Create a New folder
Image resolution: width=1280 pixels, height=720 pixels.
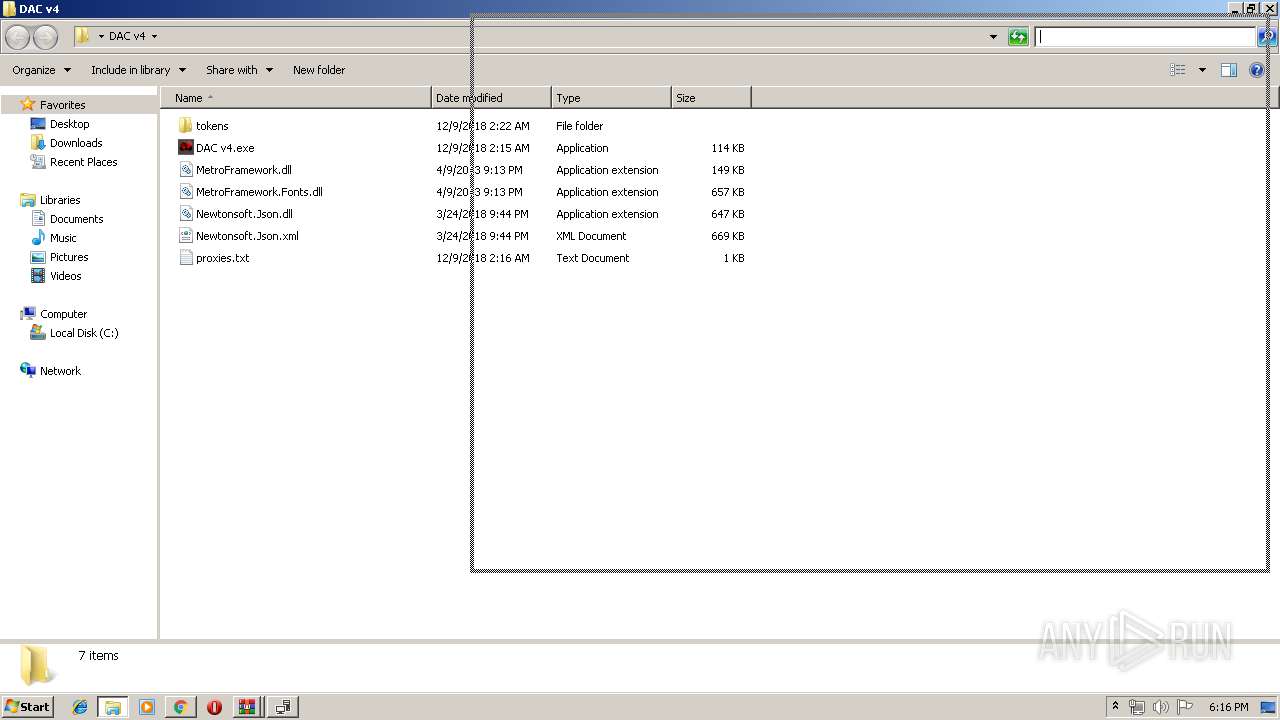(x=319, y=70)
